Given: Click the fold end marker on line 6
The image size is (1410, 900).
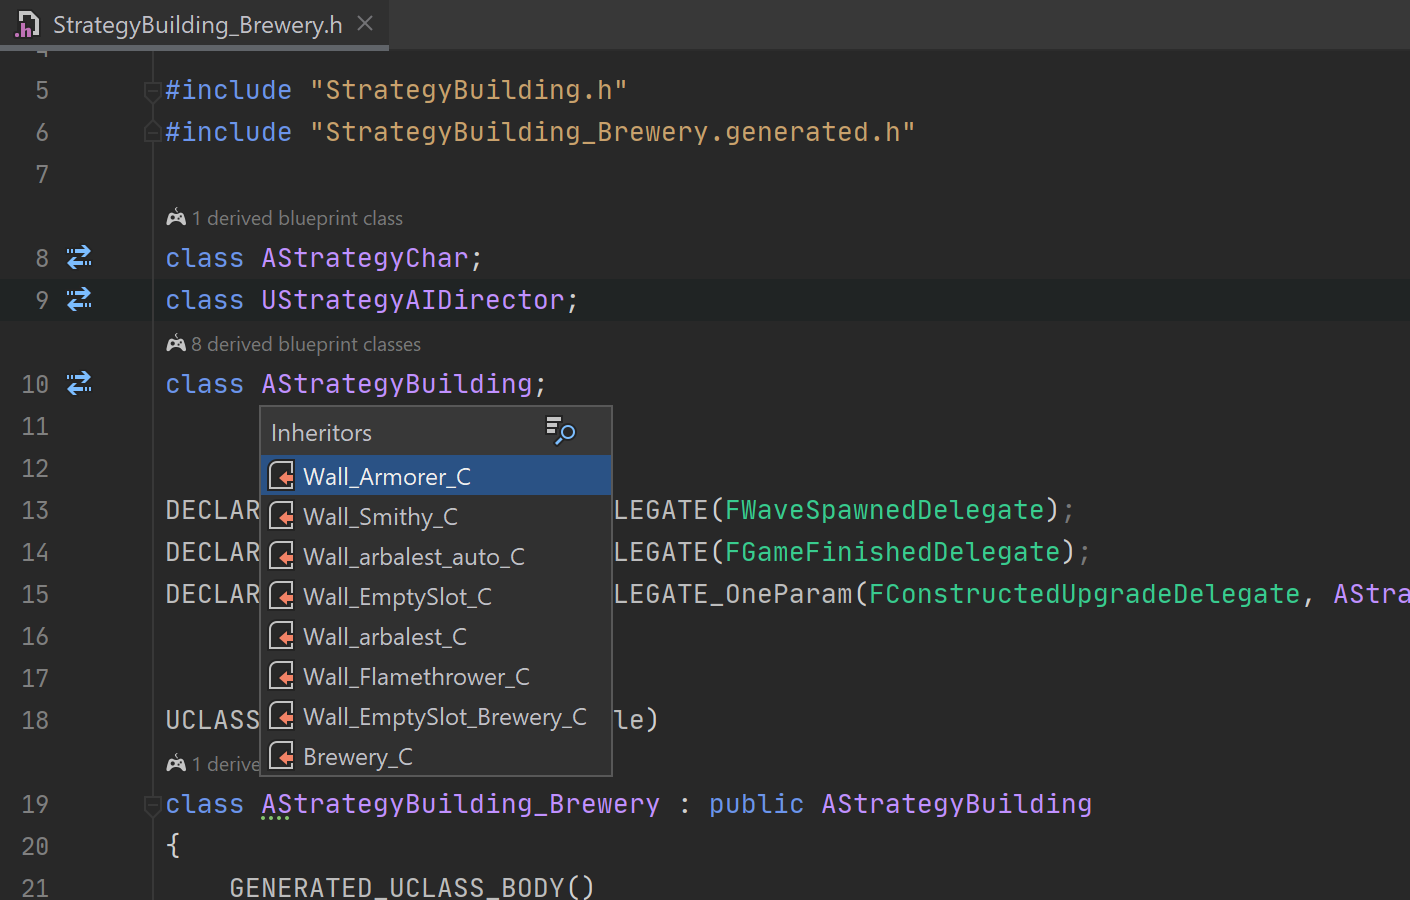Looking at the screenshot, I should (x=153, y=132).
